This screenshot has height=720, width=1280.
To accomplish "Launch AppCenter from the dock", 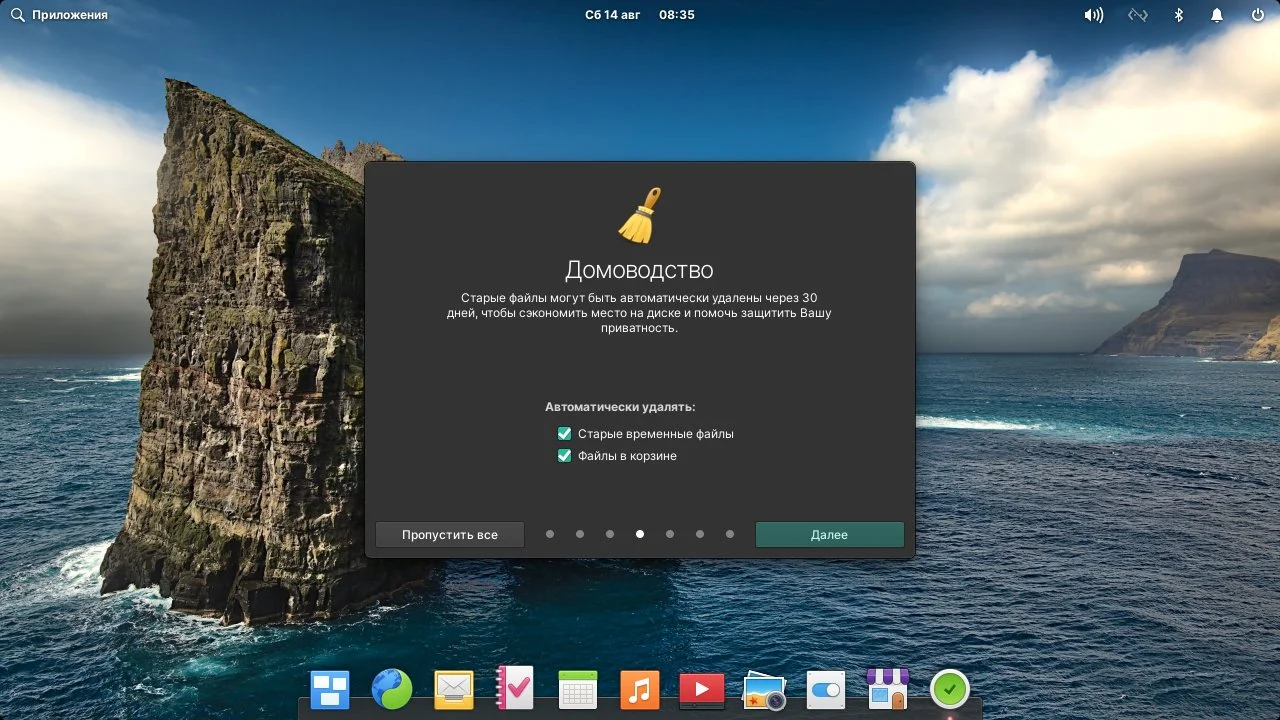I will [x=887, y=688].
